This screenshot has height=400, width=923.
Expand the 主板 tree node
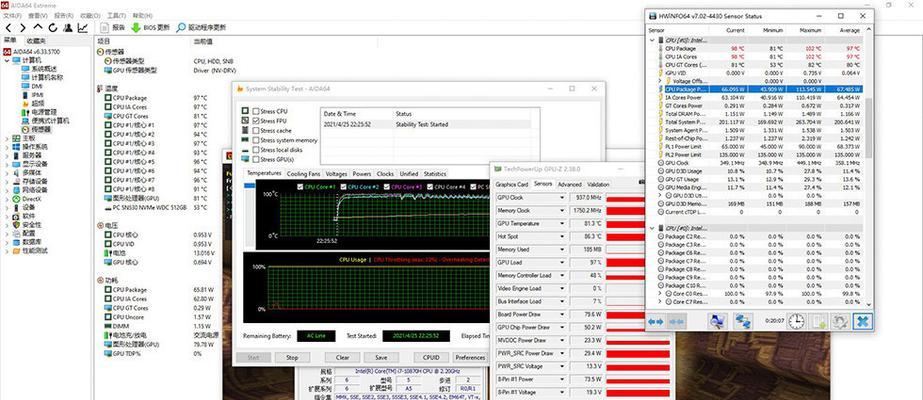click(x=7, y=138)
